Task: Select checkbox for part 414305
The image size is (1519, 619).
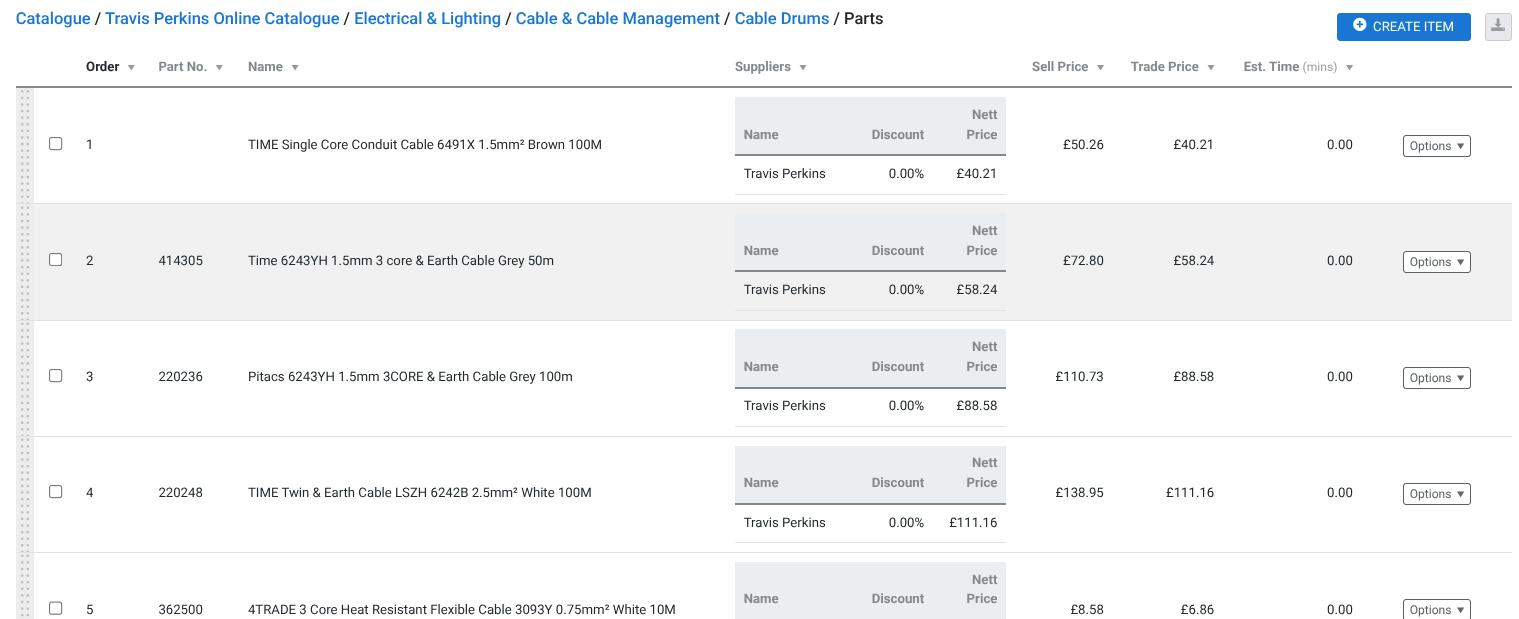Action: click(56, 260)
